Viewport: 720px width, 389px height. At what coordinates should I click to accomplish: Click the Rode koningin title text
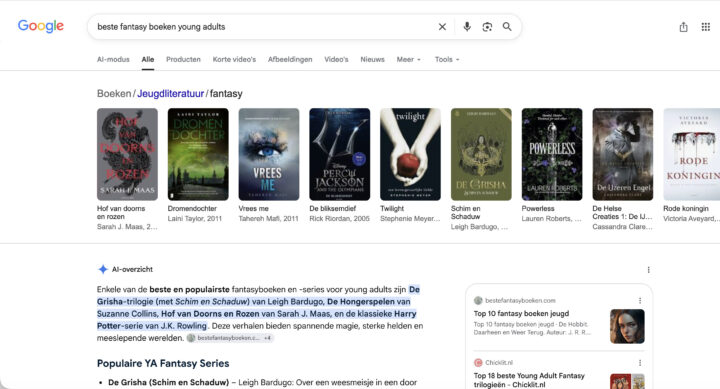point(686,209)
